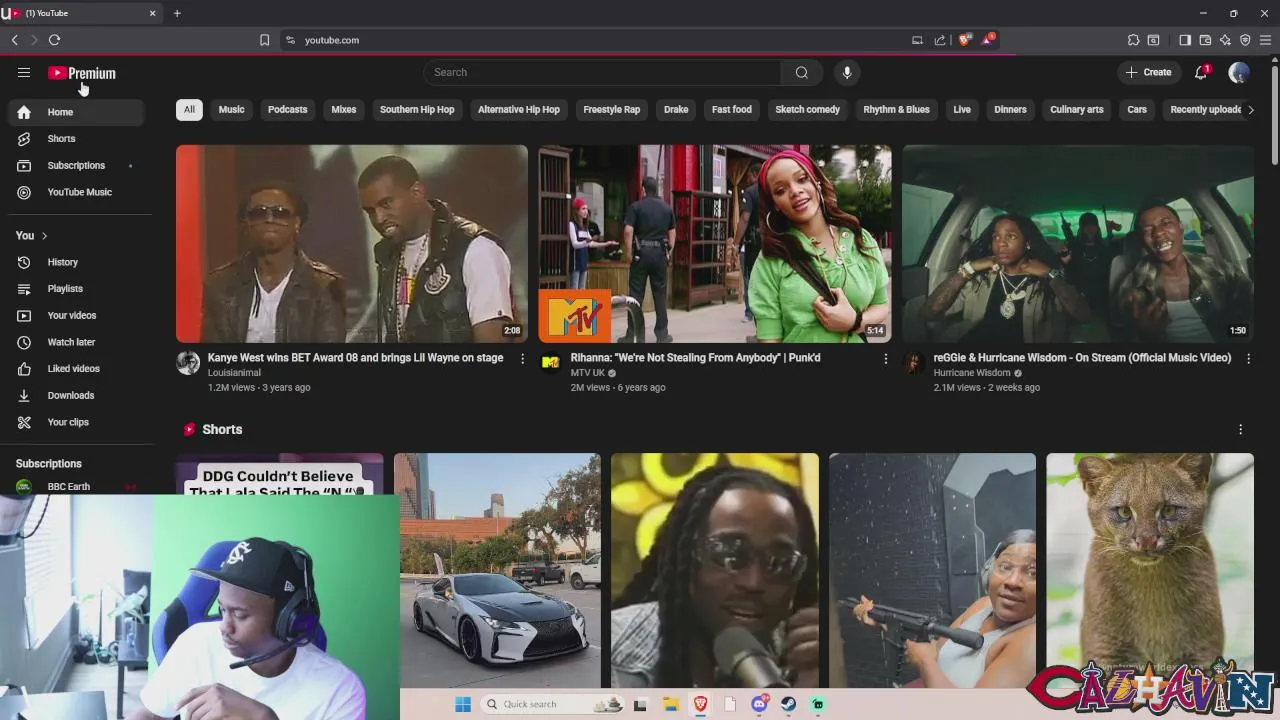Open the Brave VPN shield icon
Viewport: 1280px width, 720px height.
(1245, 40)
